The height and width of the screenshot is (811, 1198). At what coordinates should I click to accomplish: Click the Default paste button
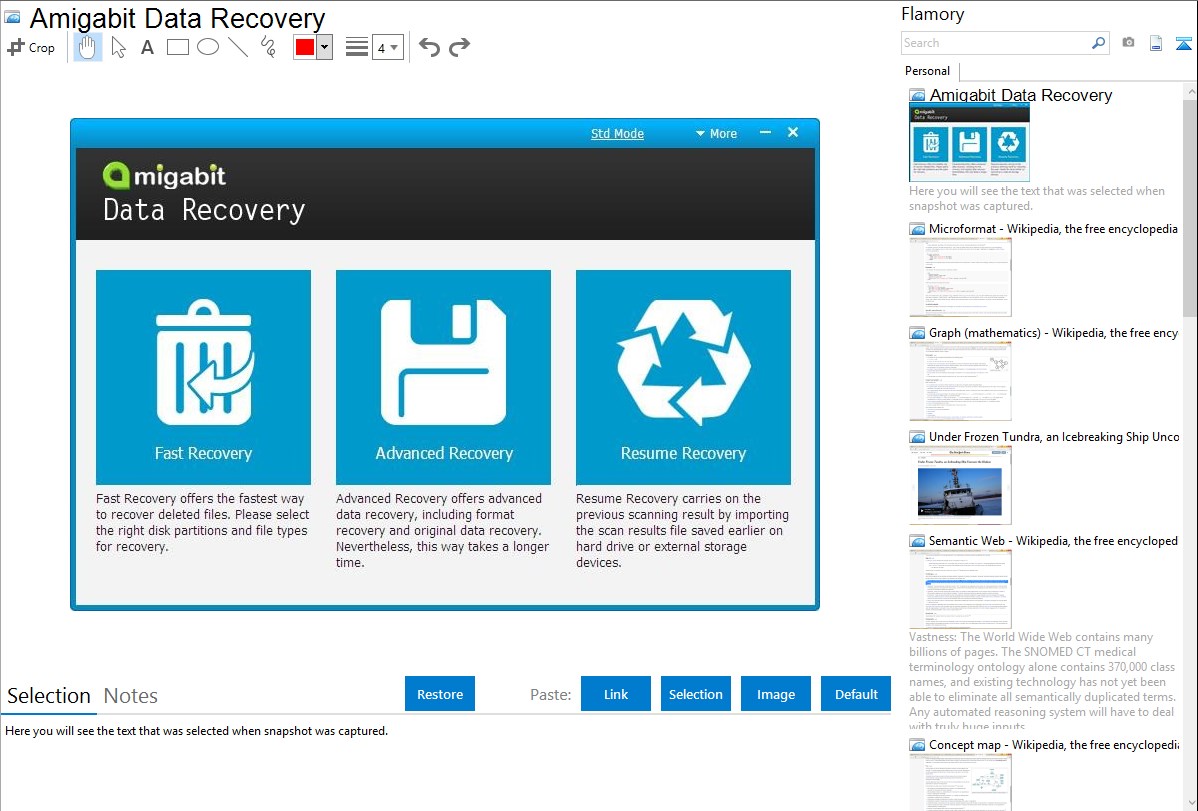(856, 694)
